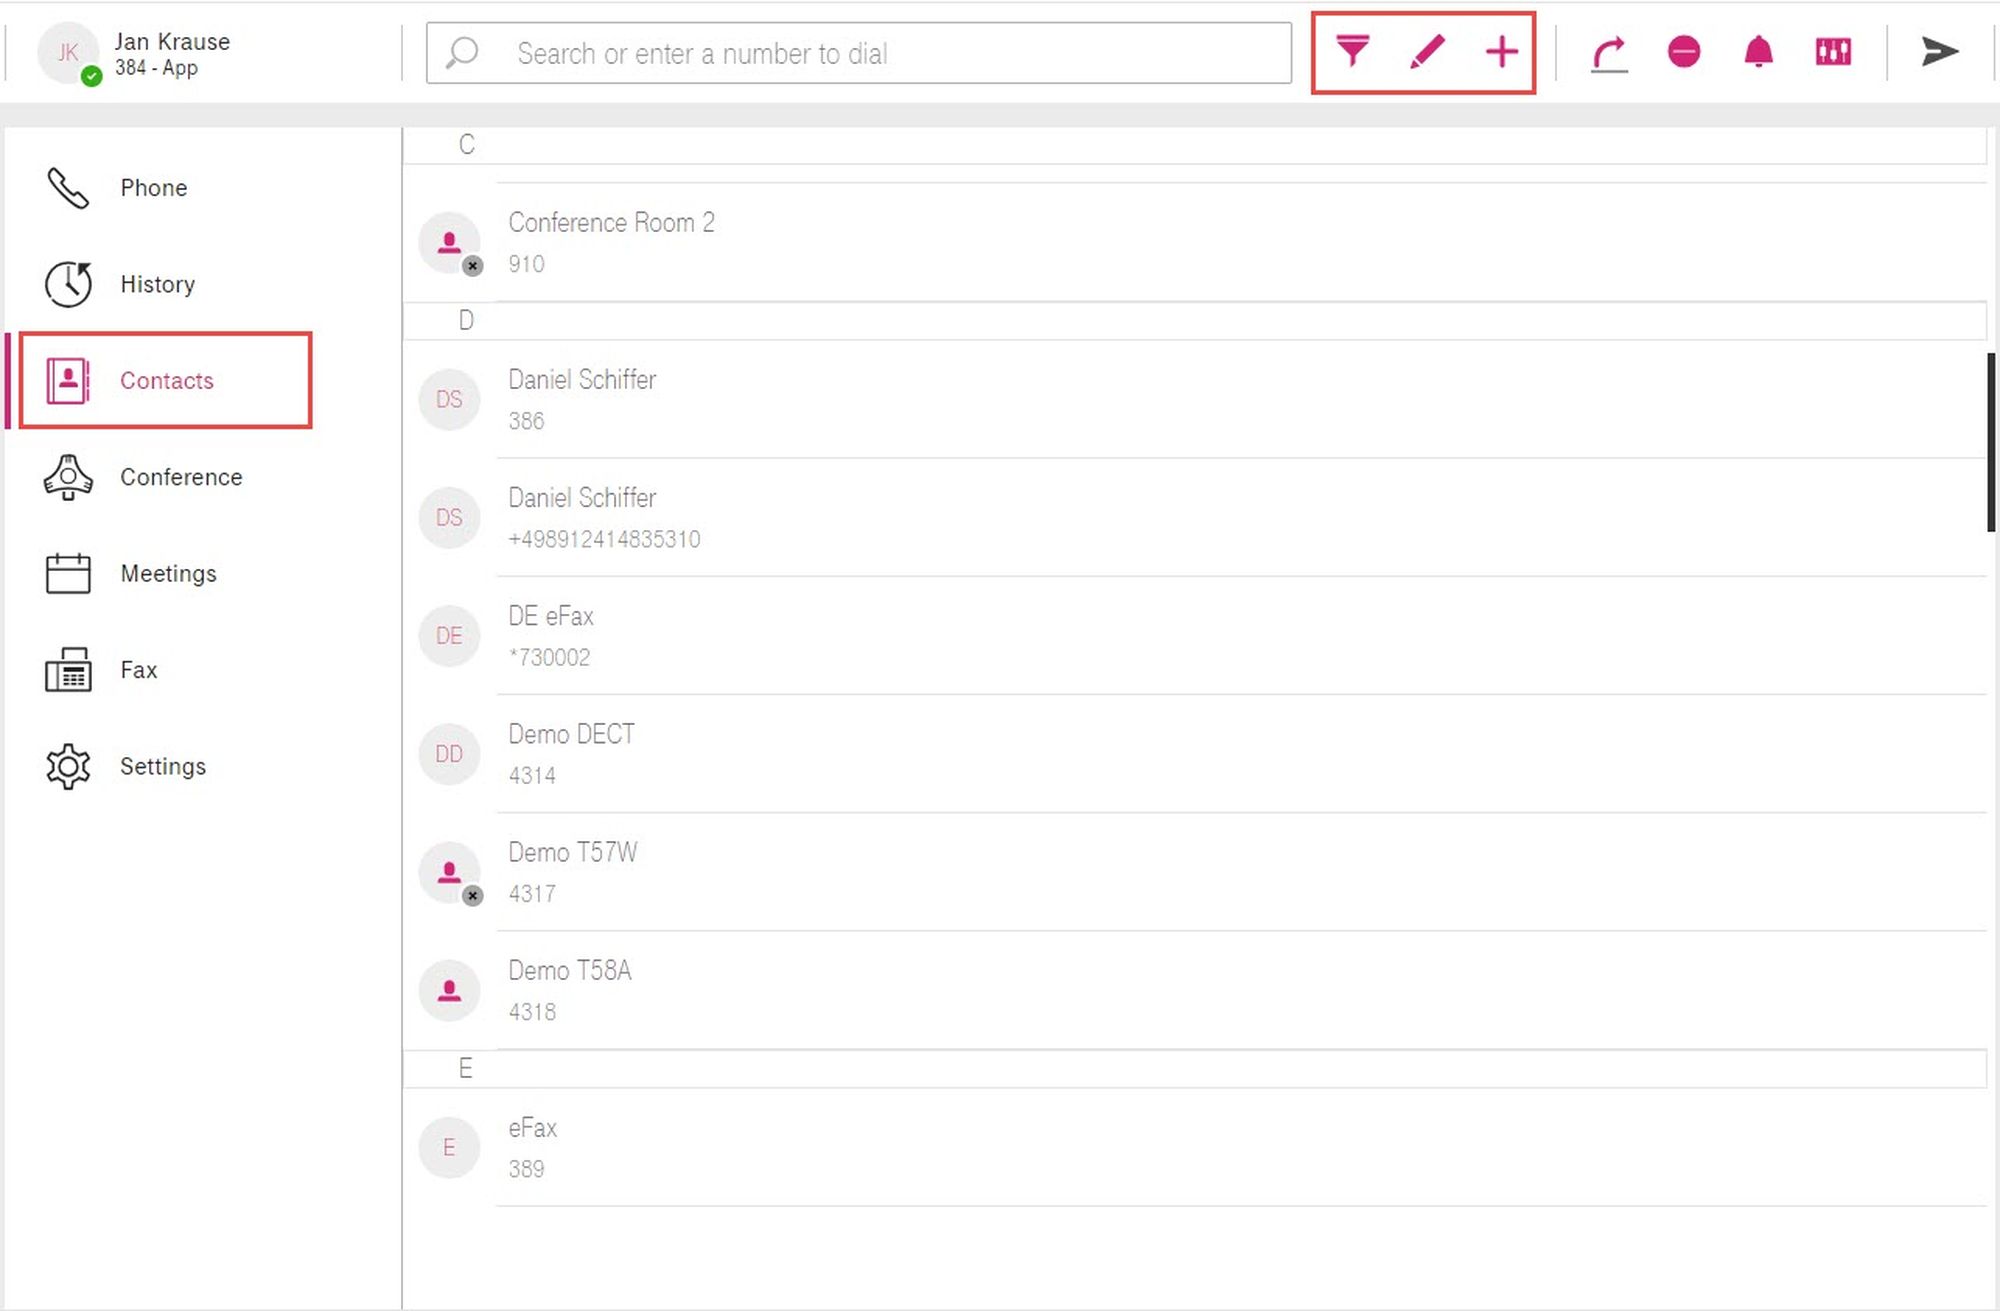Open Demo DECT contact entry
The width and height of the screenshot is (2000, 1311).
(571, 753)
